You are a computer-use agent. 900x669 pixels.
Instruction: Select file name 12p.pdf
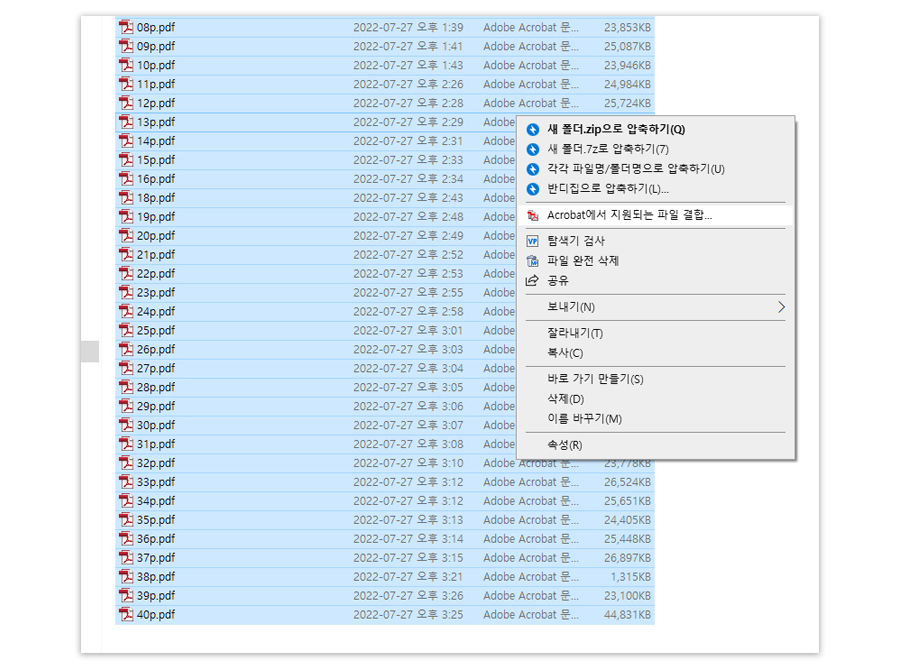(156, 103)
